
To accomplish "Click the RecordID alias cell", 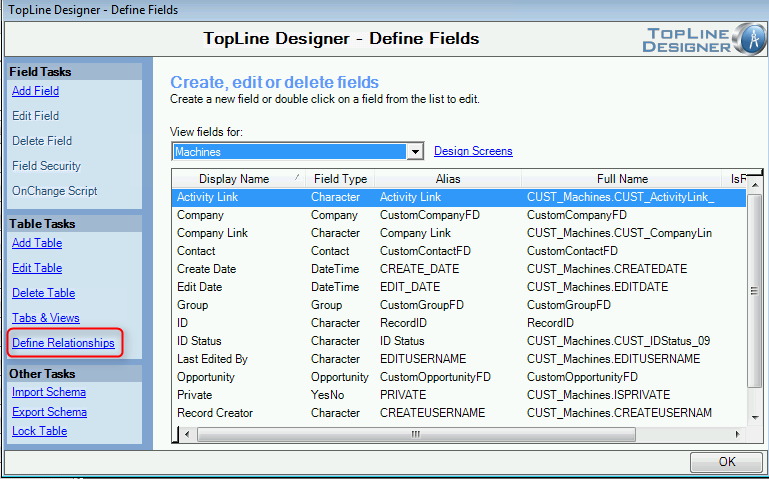I will (x=403, y=323).
